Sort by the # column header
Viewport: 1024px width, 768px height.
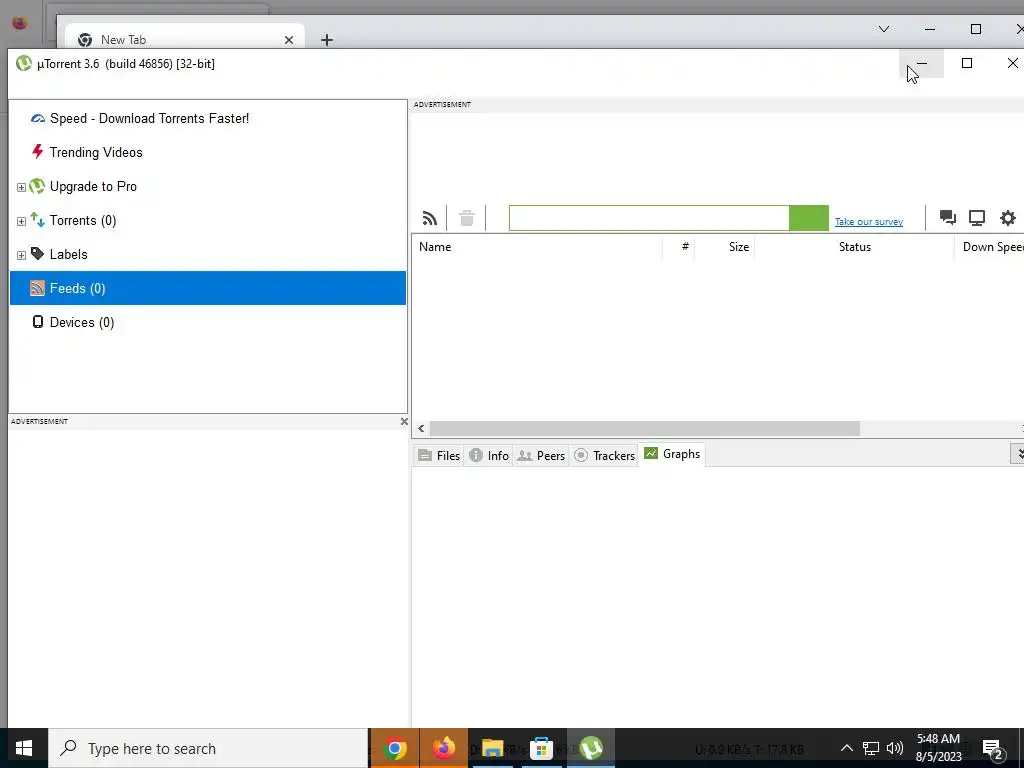[679, 247]
